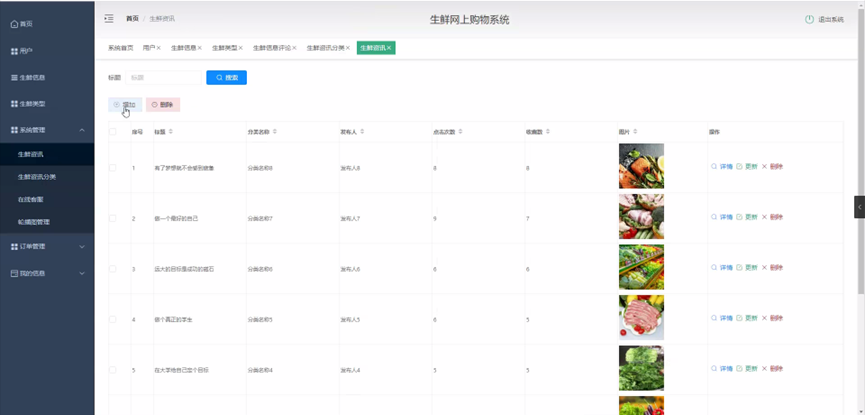Click the sort arrows on the 标题 column
The width and height of the screenshot is (865, 415).
coord(170,132)
